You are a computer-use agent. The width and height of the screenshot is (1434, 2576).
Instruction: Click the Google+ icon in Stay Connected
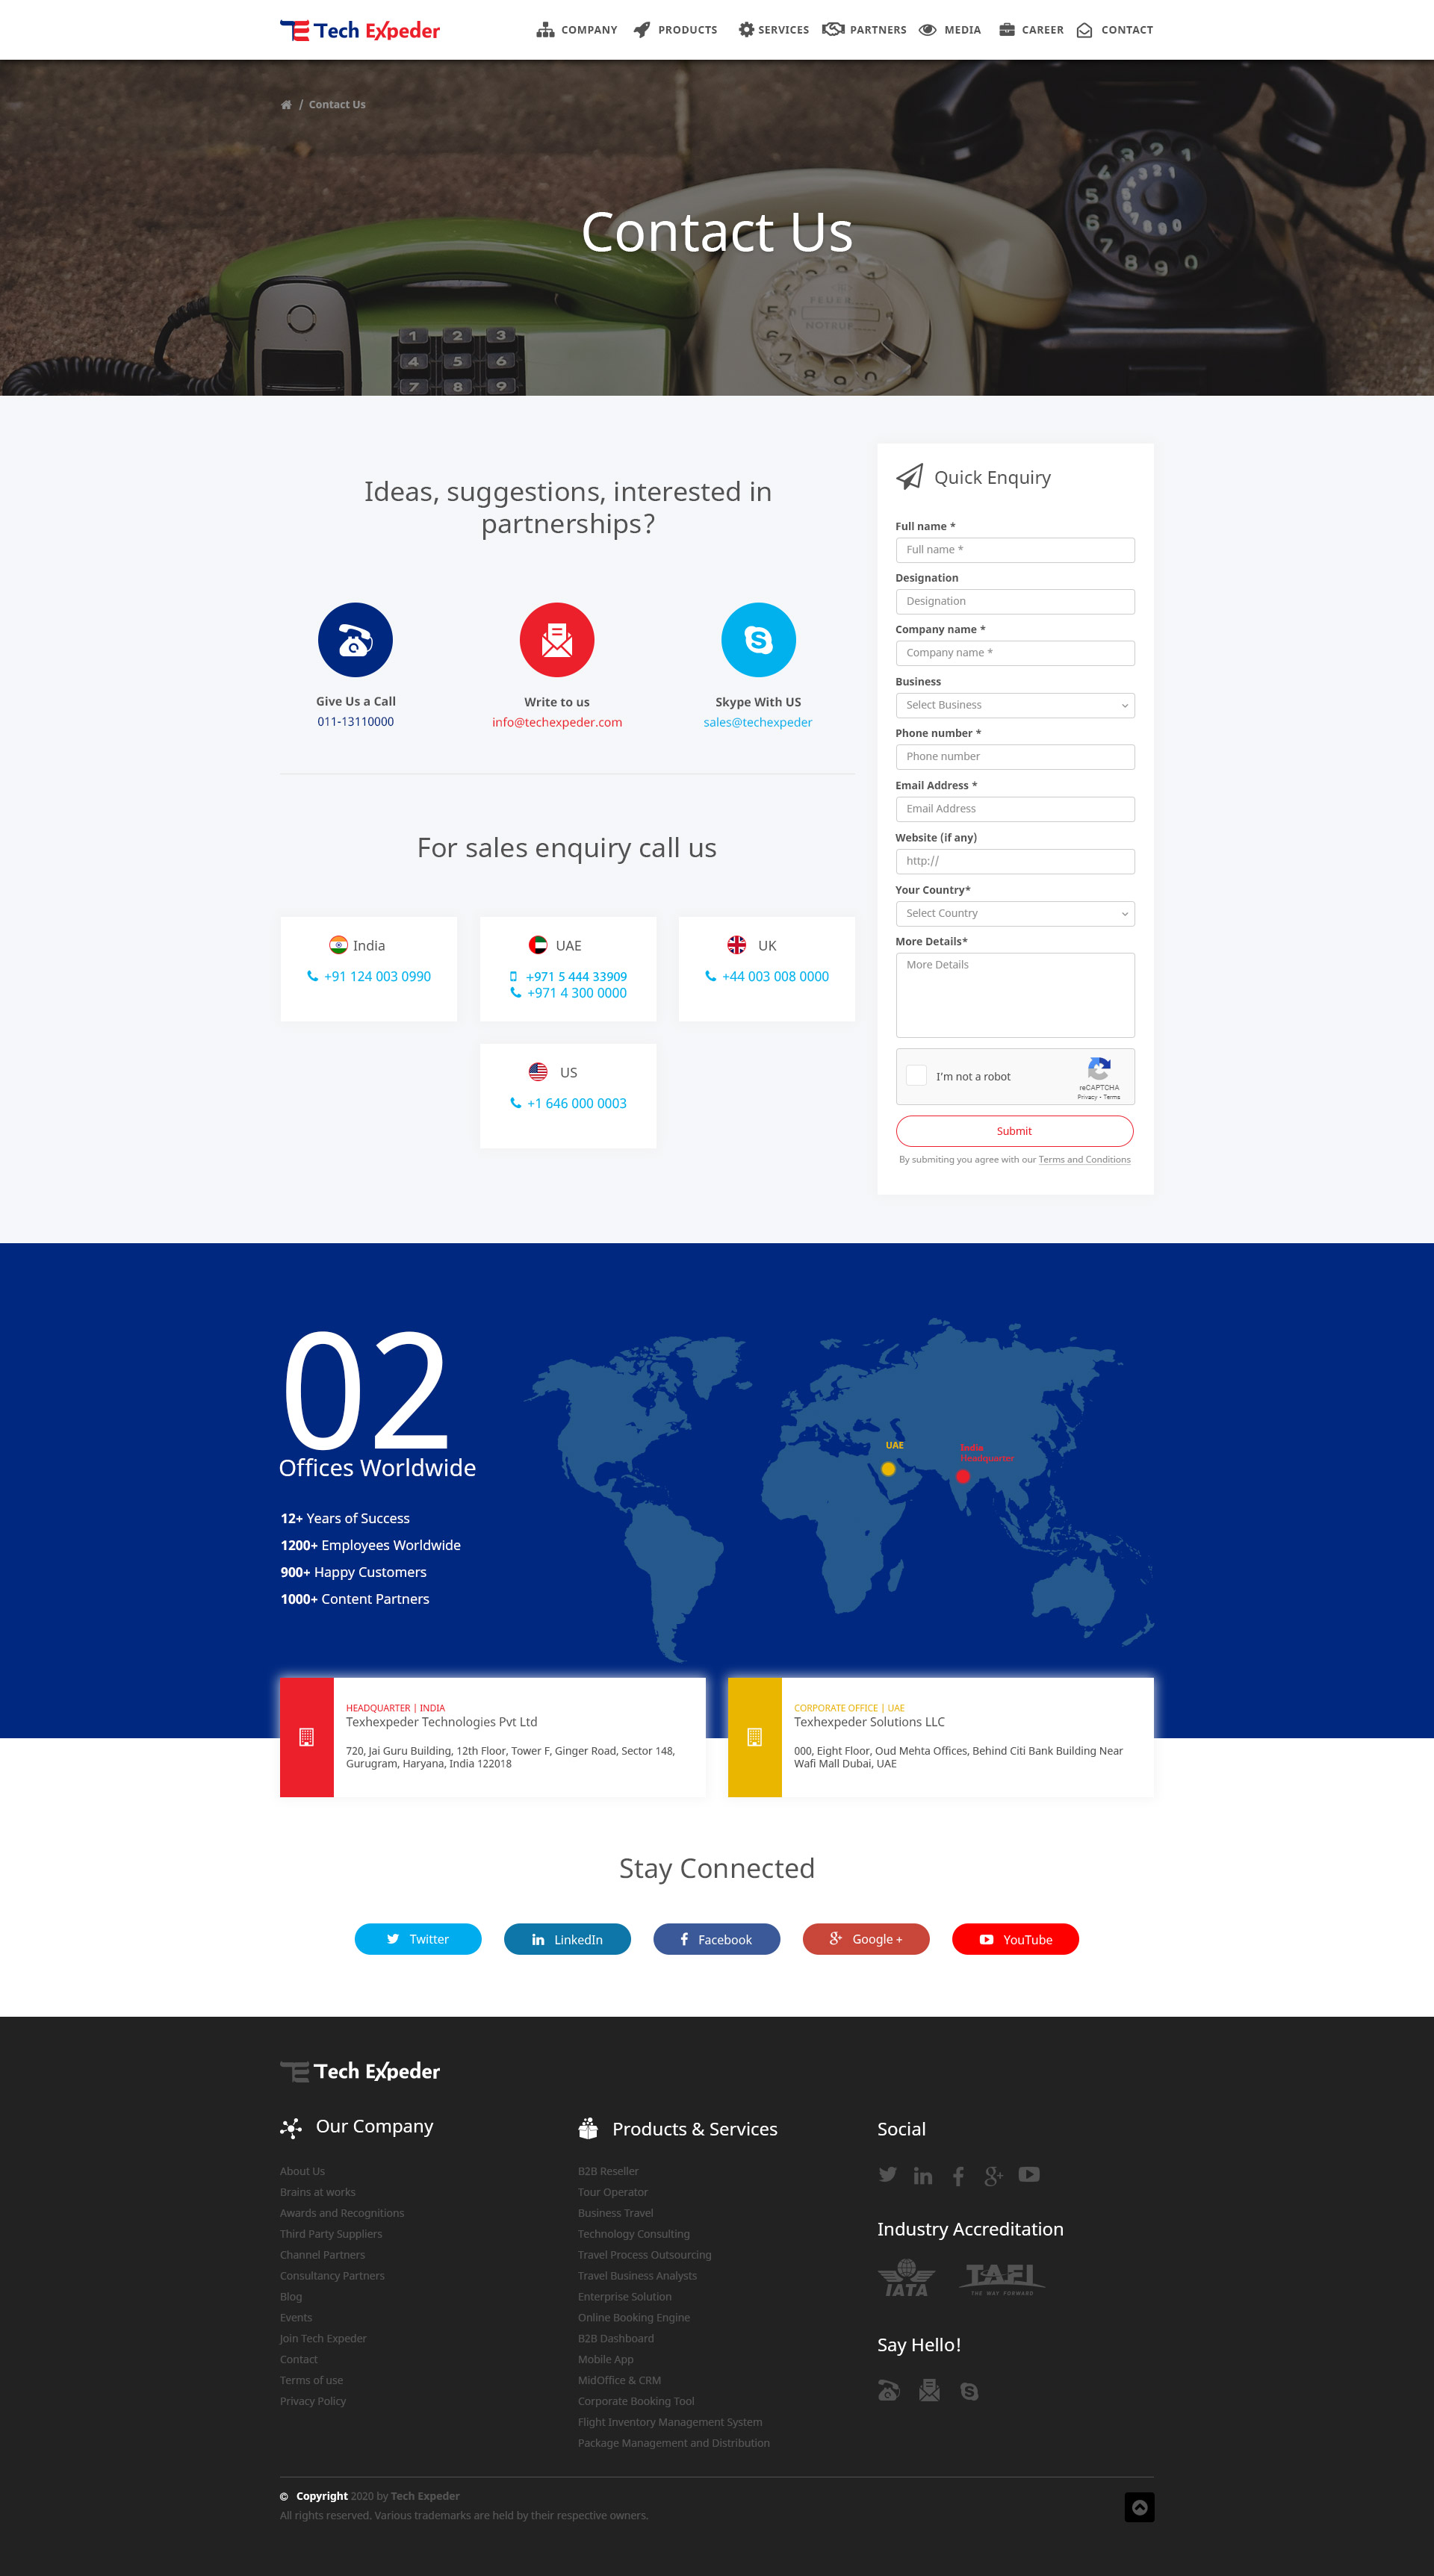pyautogui.click(x=866, y=1937)
